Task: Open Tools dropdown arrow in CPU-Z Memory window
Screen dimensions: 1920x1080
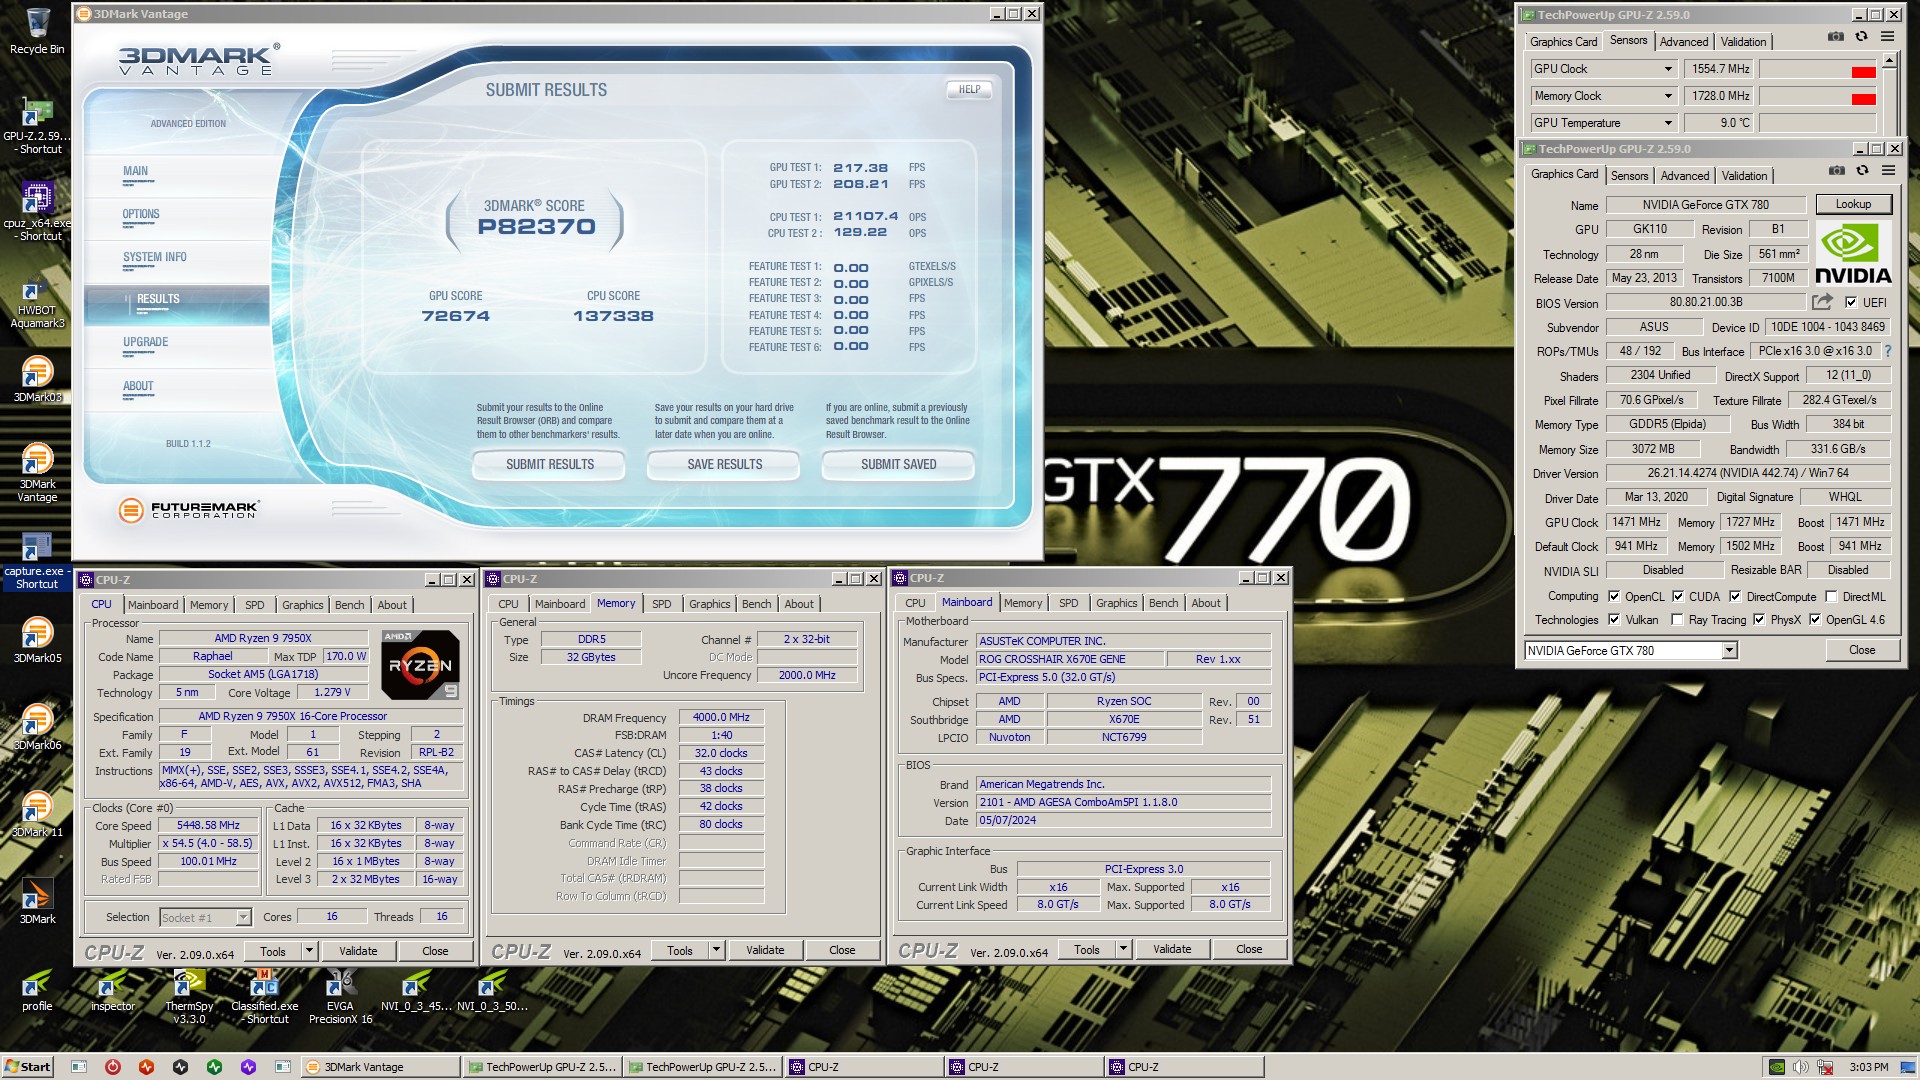Action: pos(716,950)
